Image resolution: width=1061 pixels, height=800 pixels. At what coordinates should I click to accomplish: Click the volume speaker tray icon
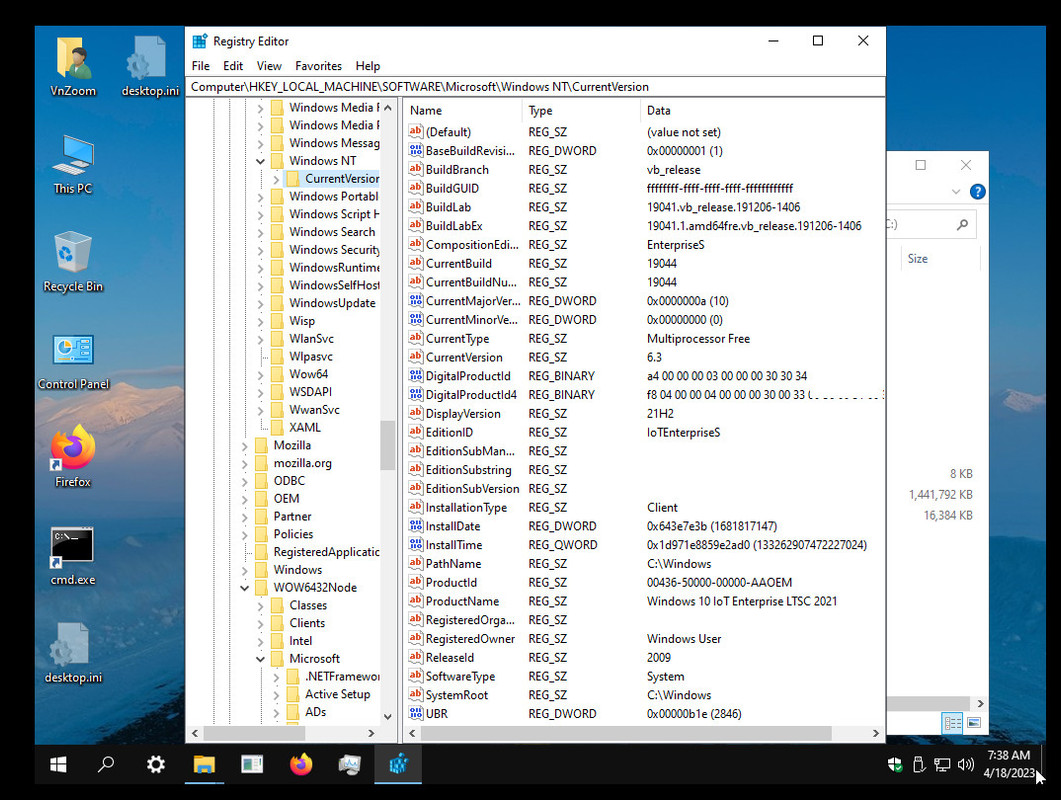966,765
